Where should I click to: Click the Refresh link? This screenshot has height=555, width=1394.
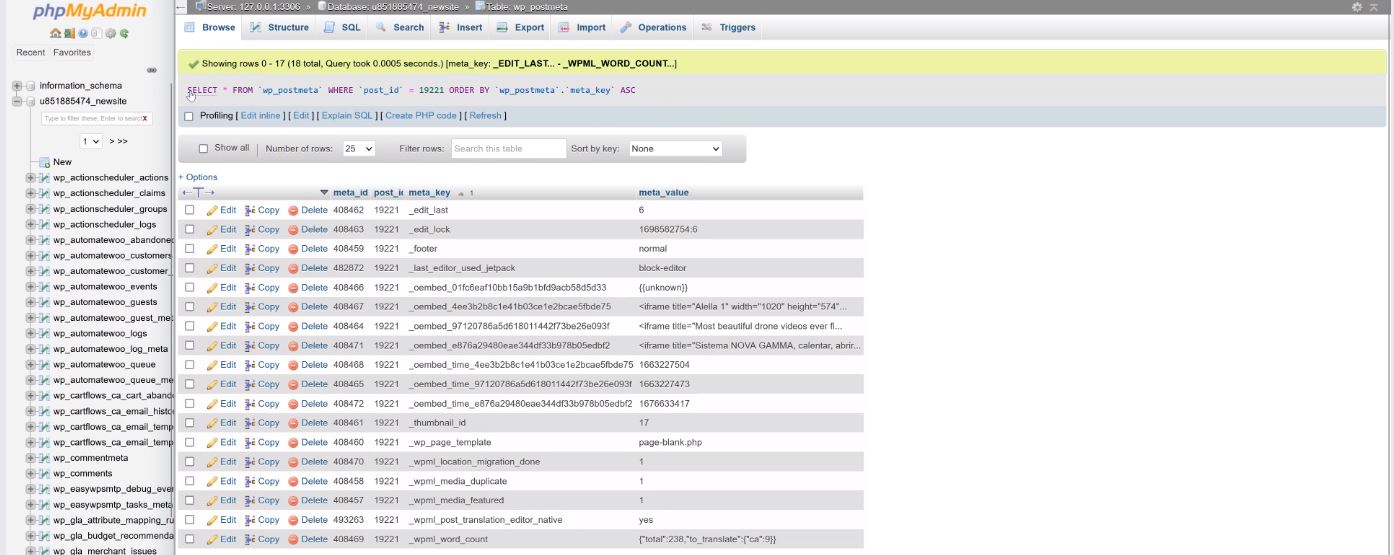tap(485, 116)
